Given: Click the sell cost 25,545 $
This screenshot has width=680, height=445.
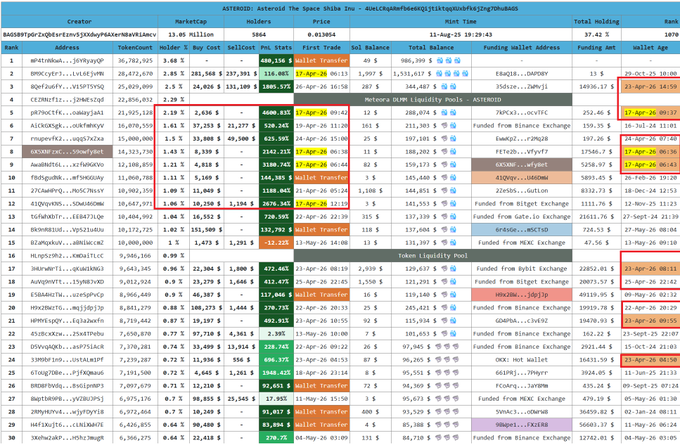Looking at the screenshot, I should 241,399.
